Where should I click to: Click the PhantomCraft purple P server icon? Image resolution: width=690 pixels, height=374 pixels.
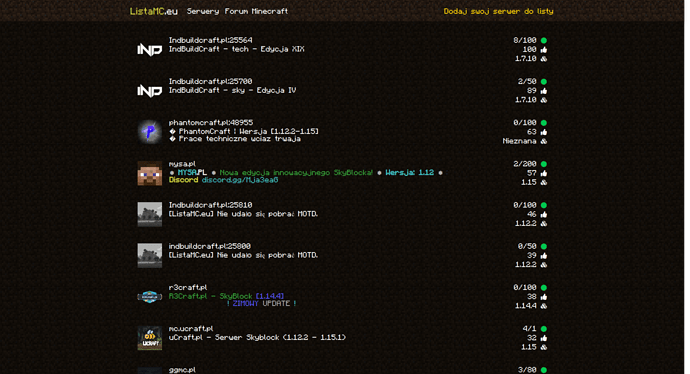click(150, 132)
